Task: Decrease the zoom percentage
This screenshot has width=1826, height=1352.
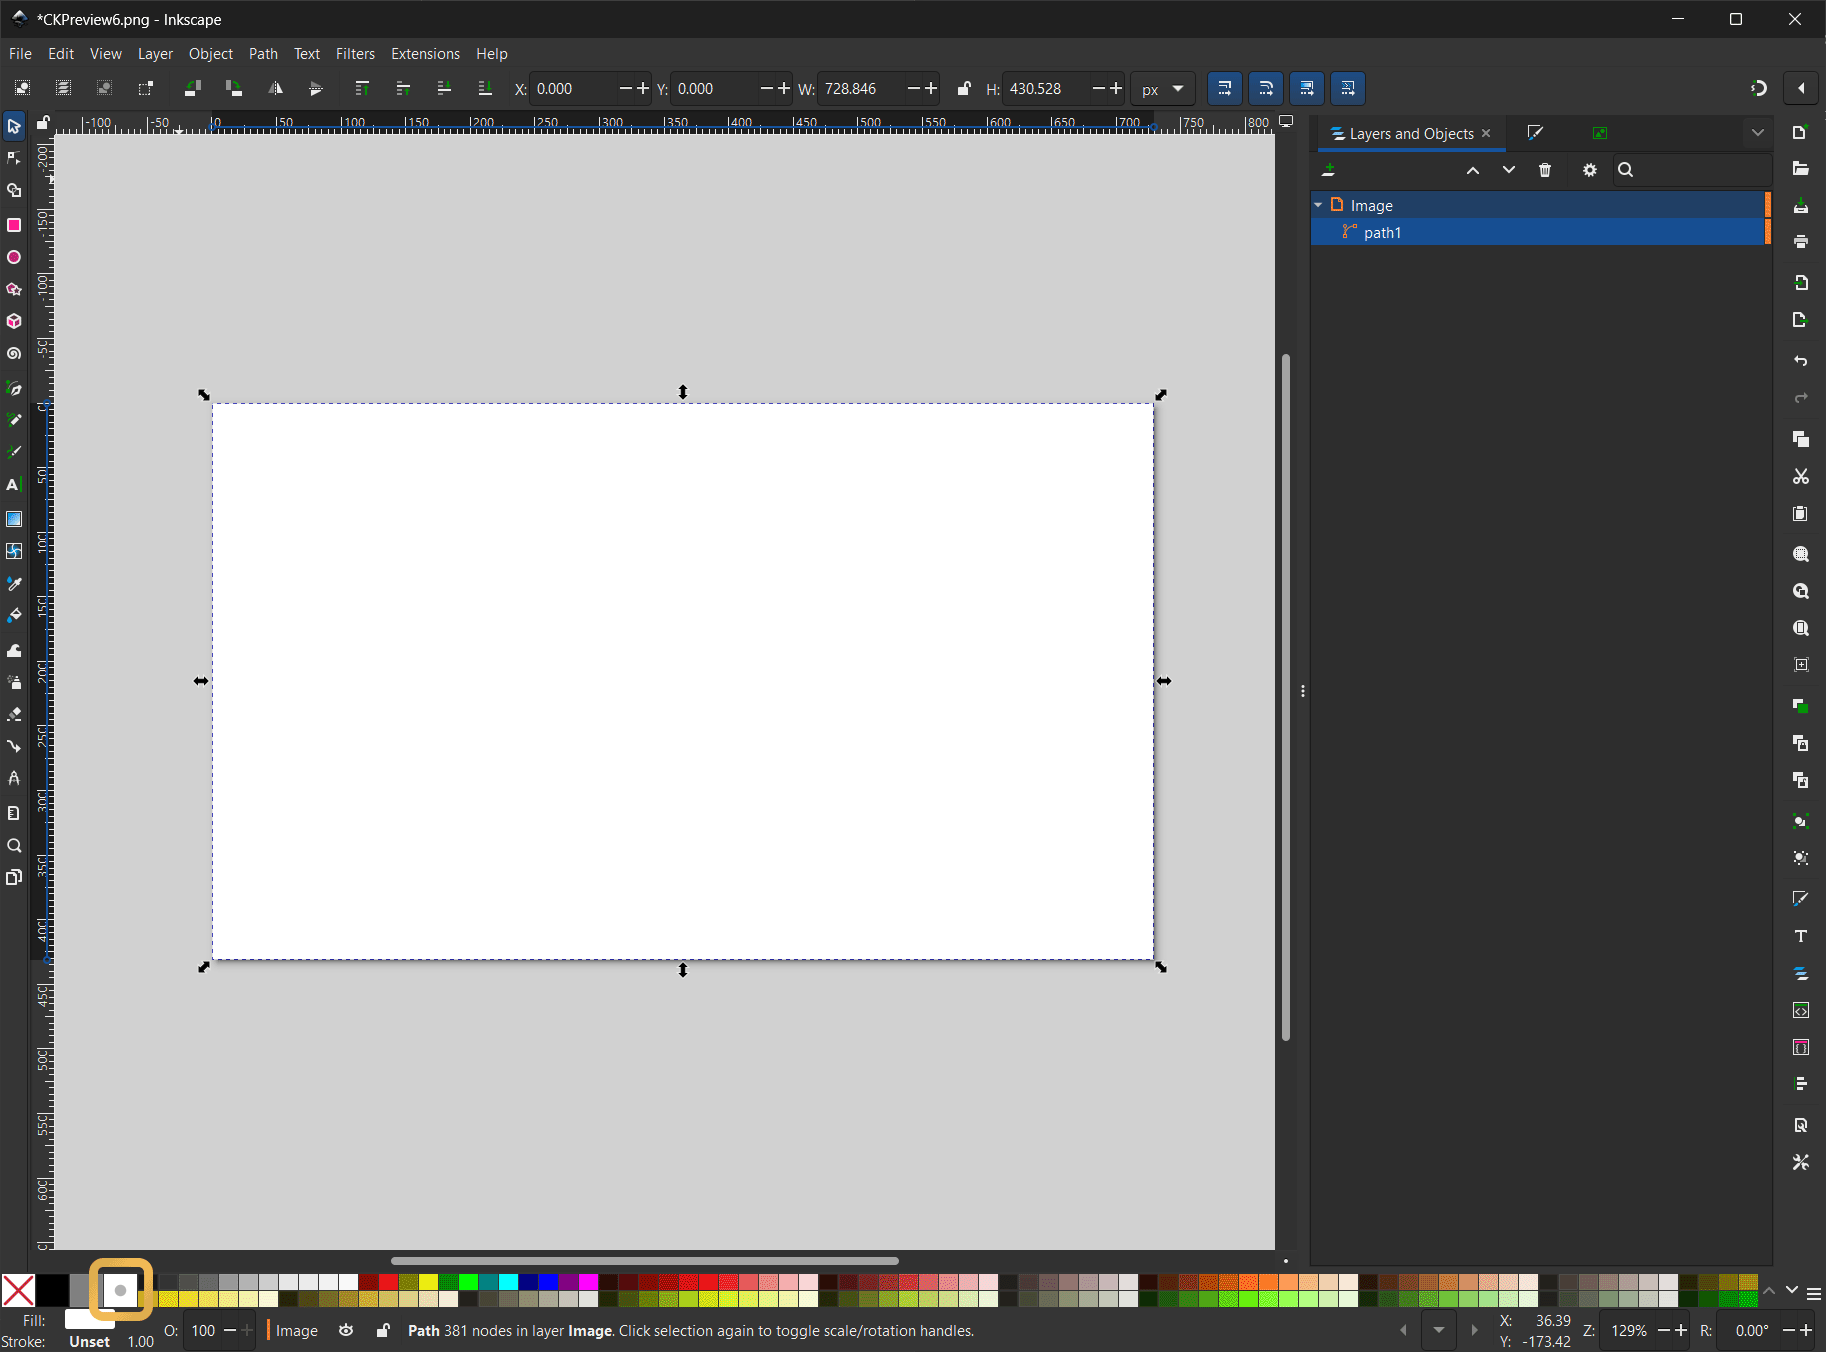Action: pos(1664,1330)
